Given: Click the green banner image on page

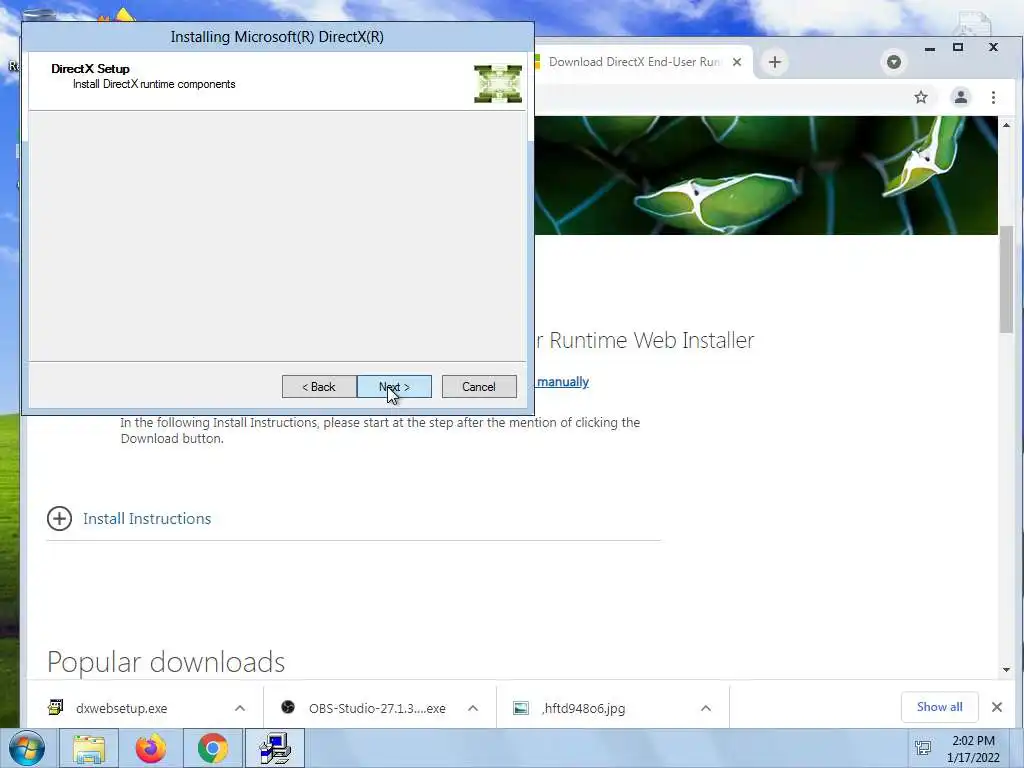Looking at the screenshot, I should pyautogui.click(x=767, y=176).
